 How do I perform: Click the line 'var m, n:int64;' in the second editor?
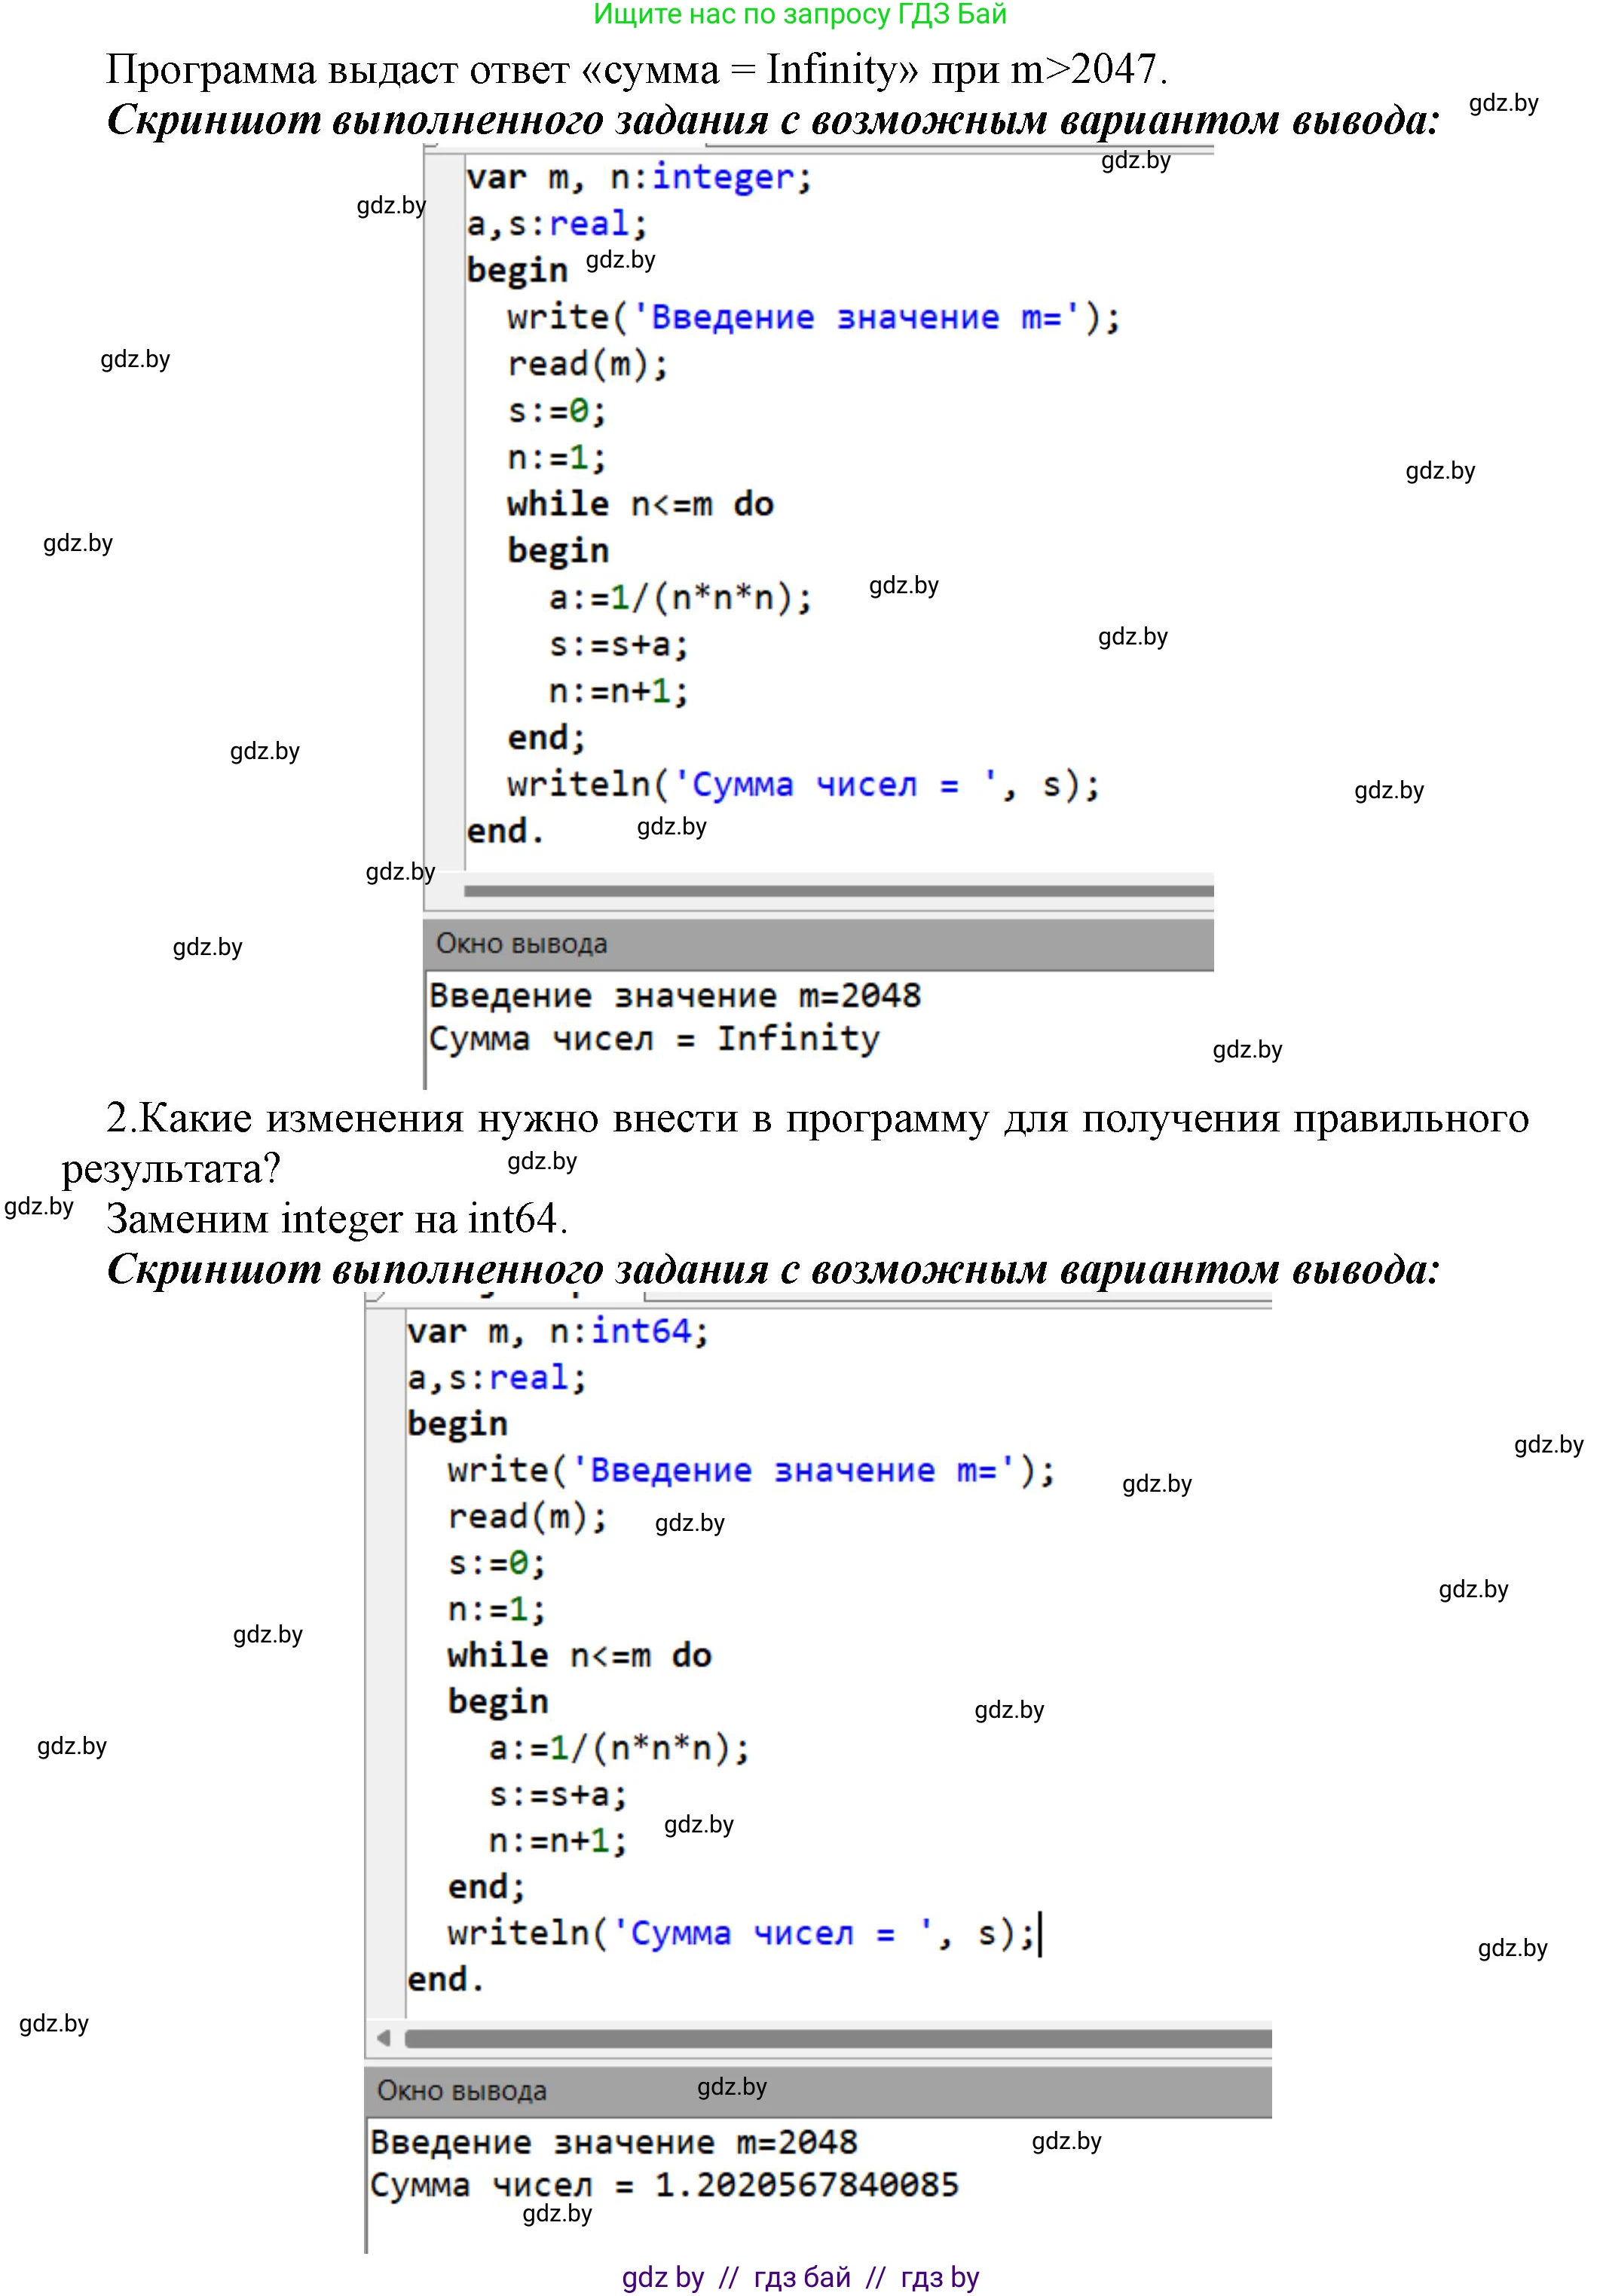coord(557,1332)
